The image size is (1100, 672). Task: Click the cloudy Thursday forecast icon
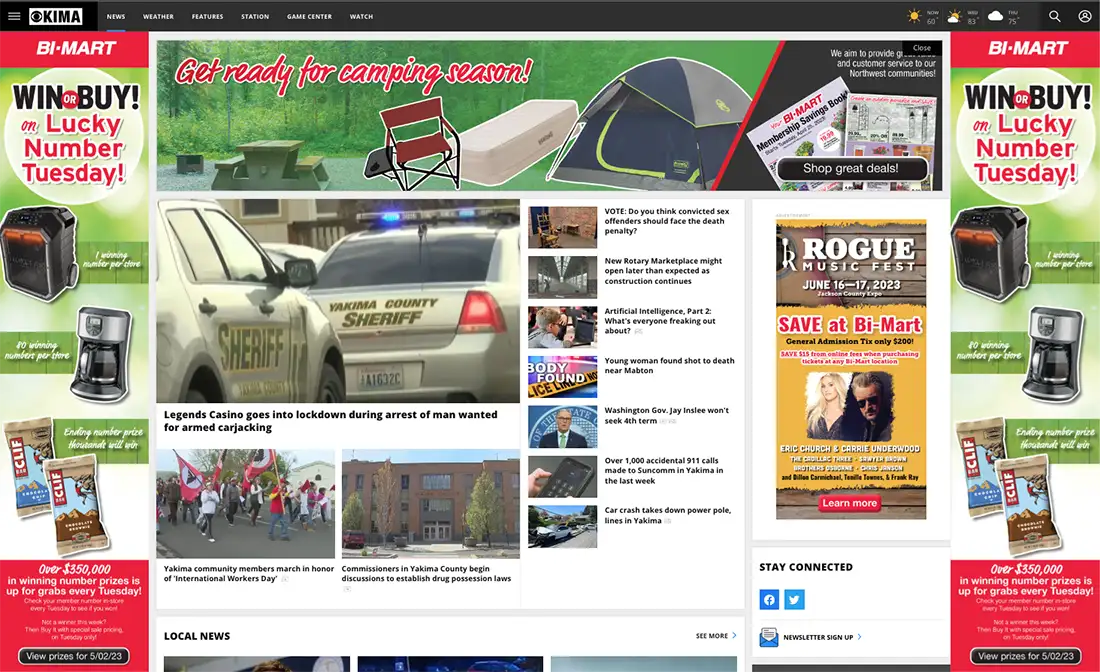(995, 16)
